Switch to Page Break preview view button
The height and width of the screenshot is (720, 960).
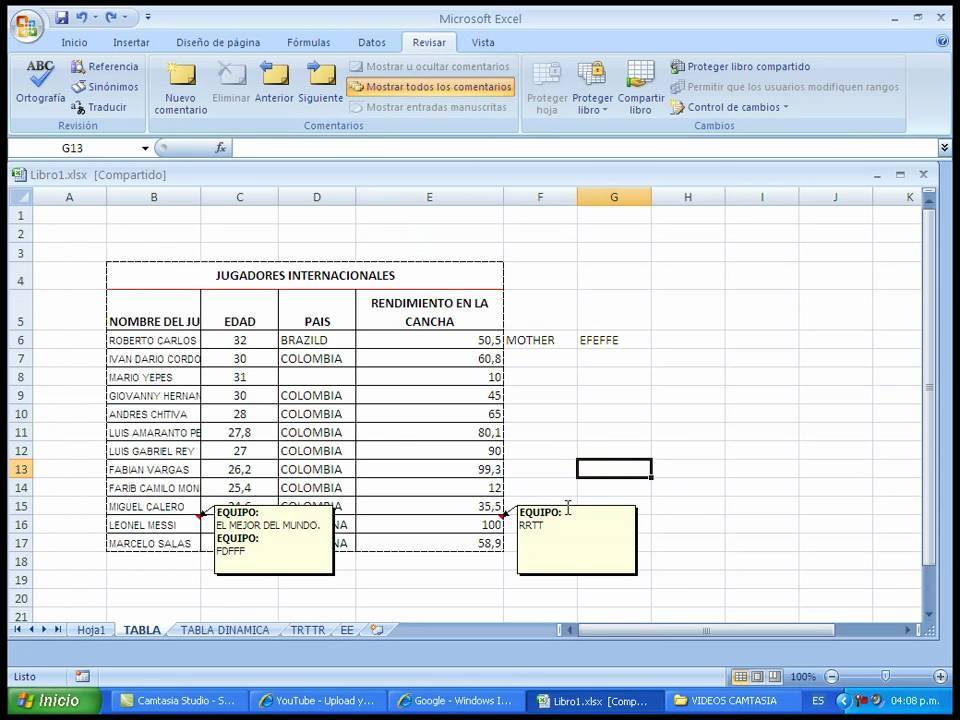[775, 677]
